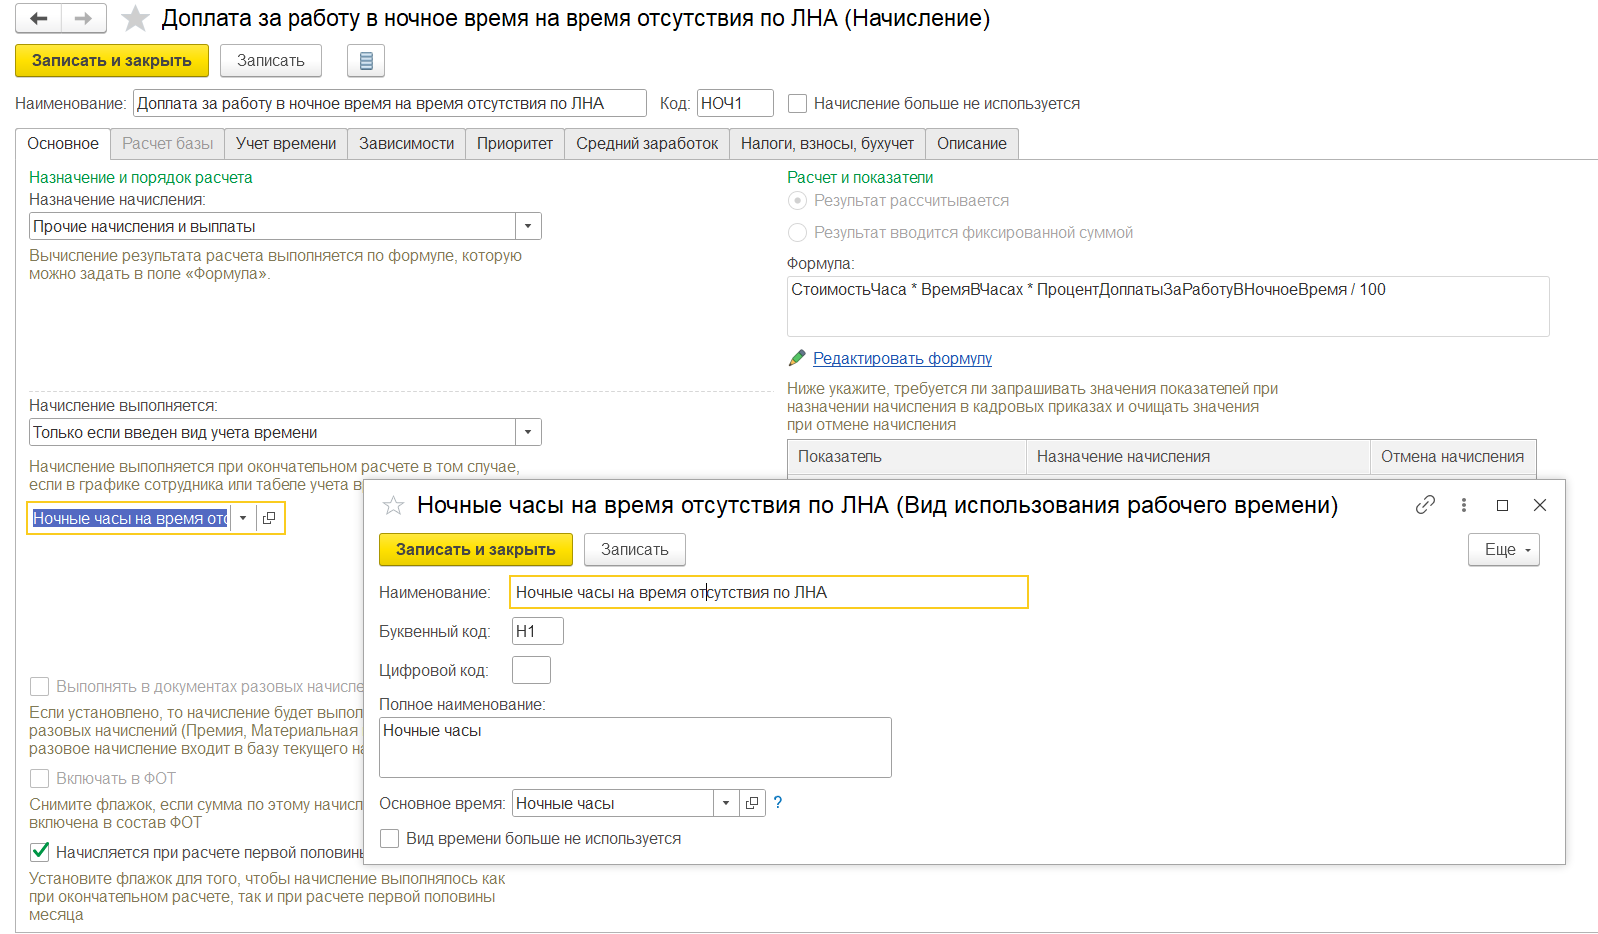Expand Назначение начисления dropdown

click(528, 226)
